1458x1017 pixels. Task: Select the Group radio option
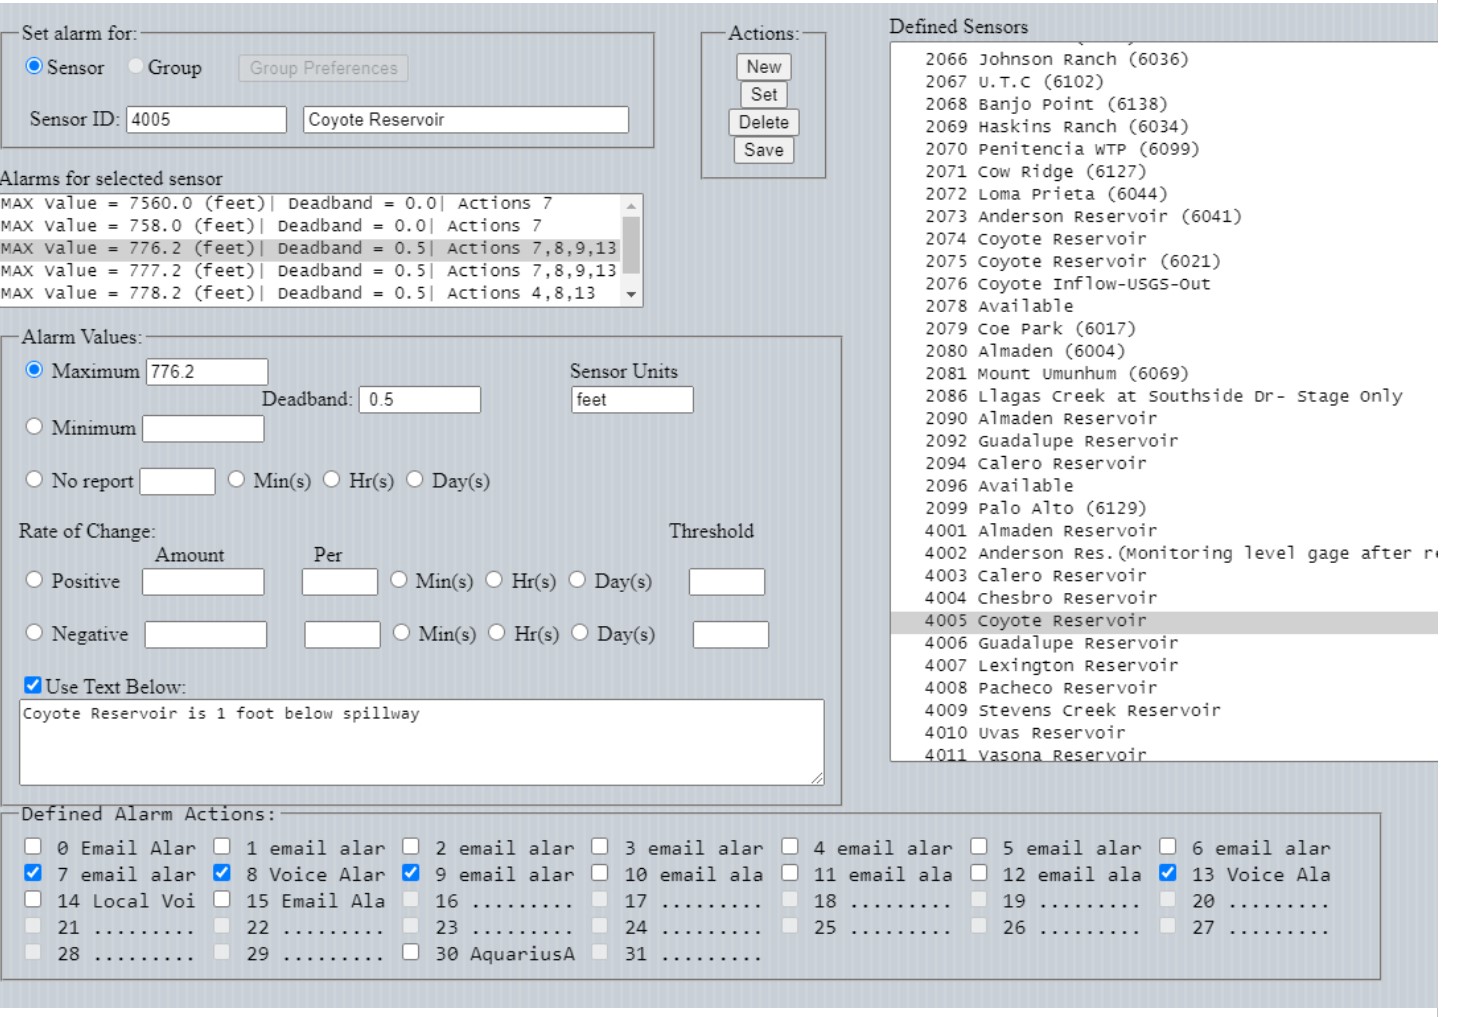coord(136,67)
